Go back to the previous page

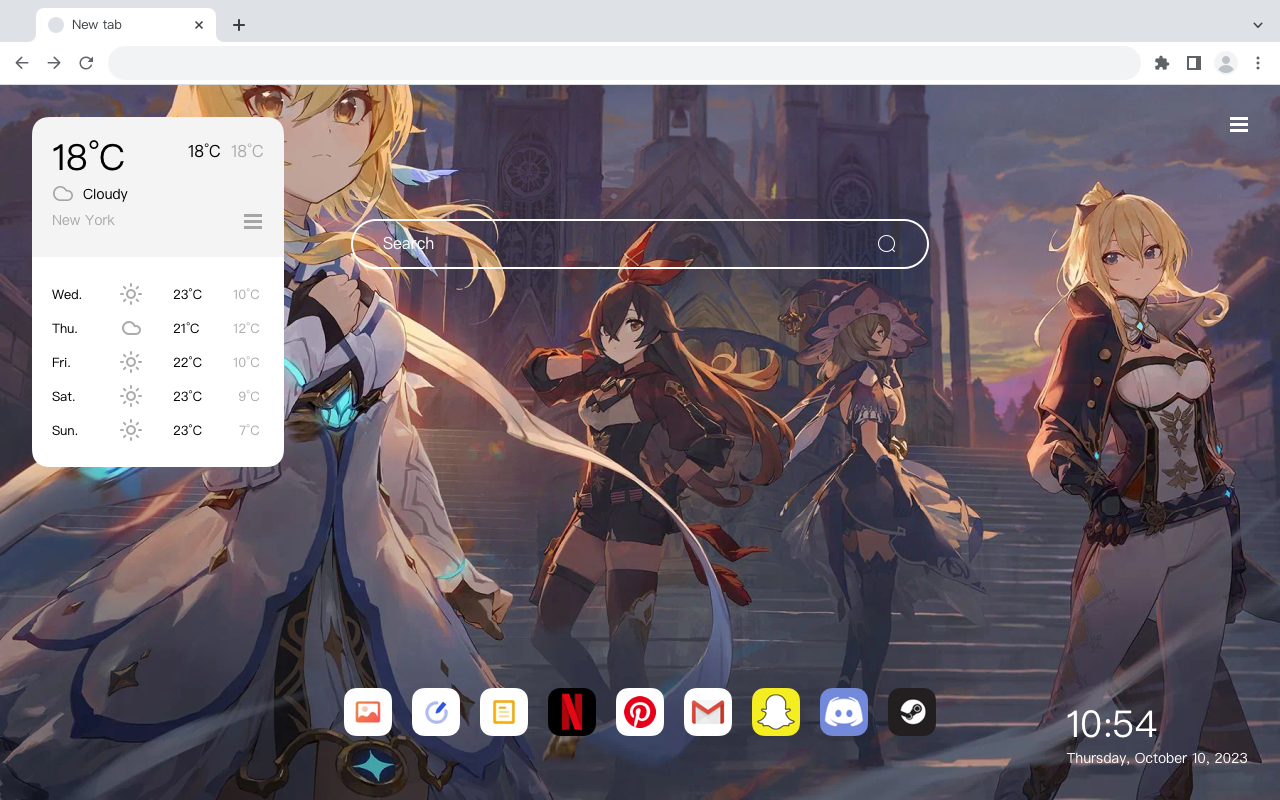tap(22, 63)
